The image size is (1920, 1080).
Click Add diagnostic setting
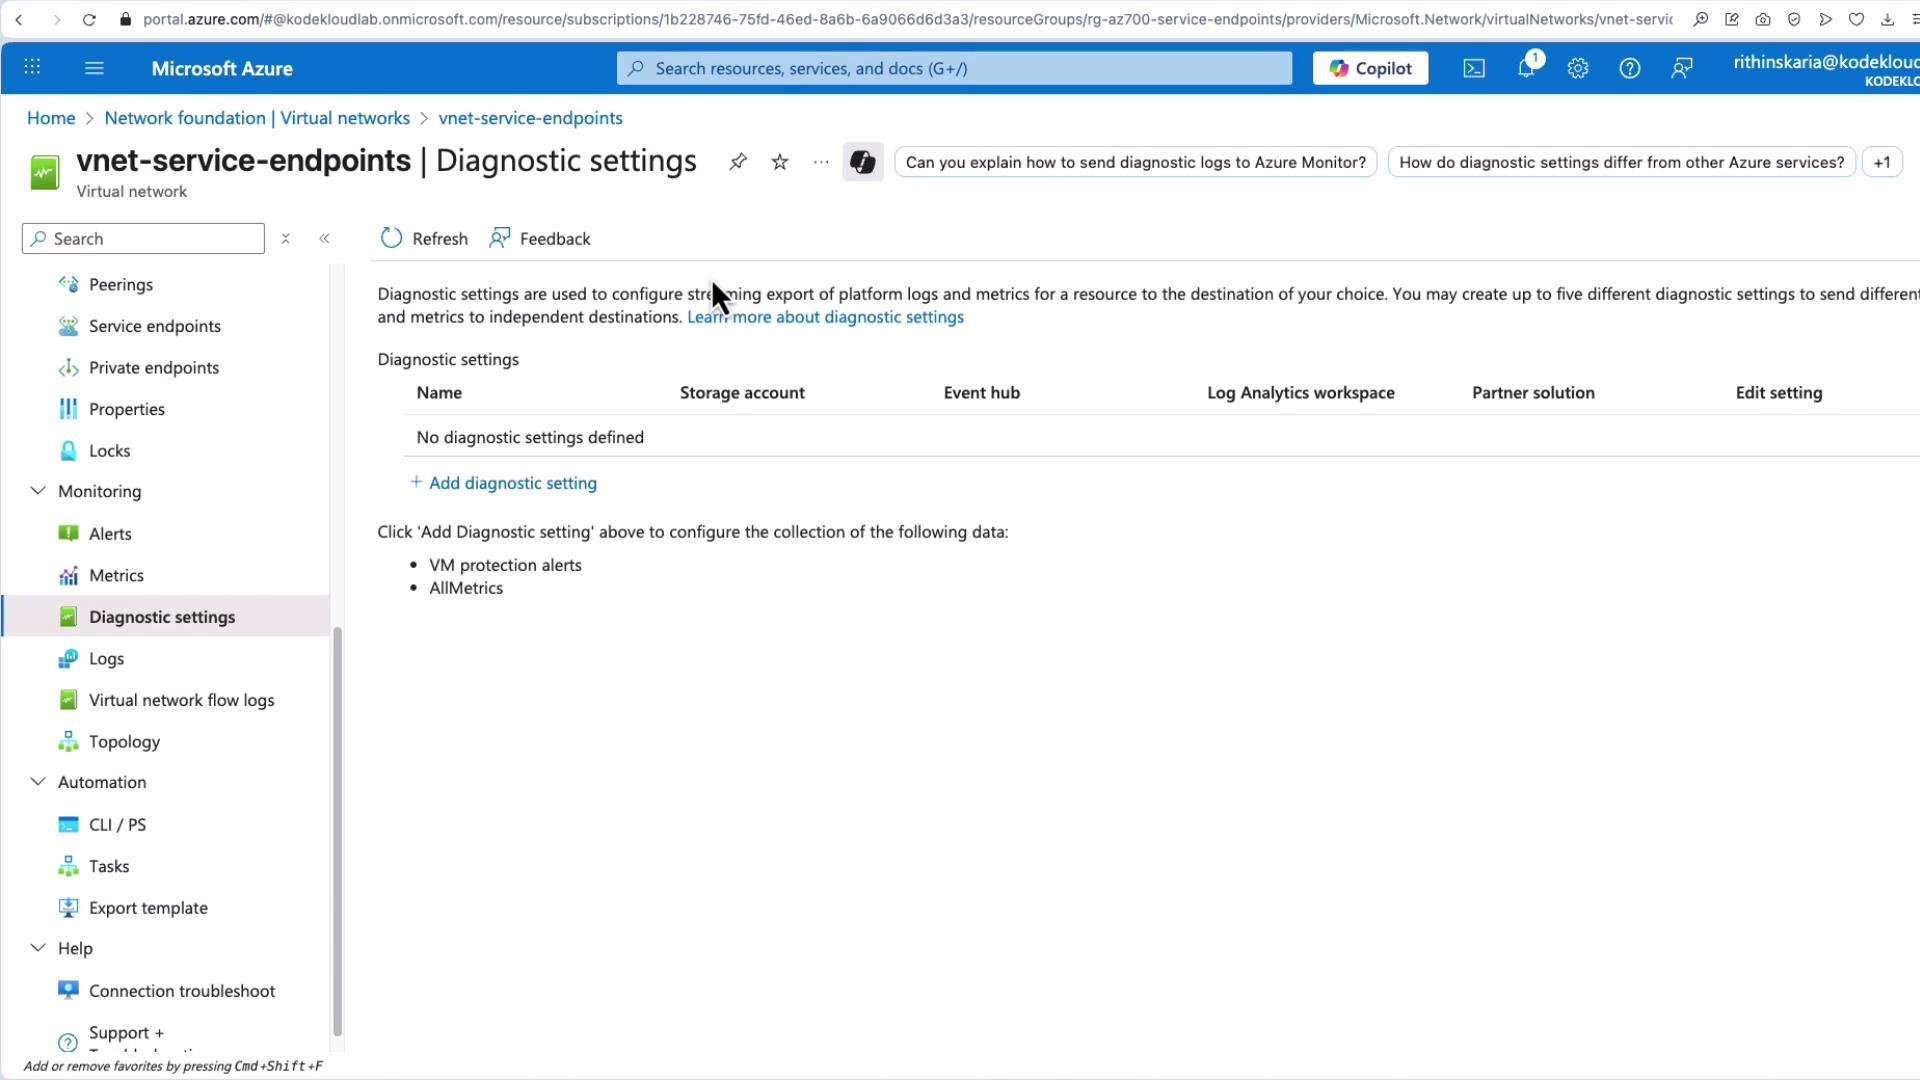coord(503,483)
